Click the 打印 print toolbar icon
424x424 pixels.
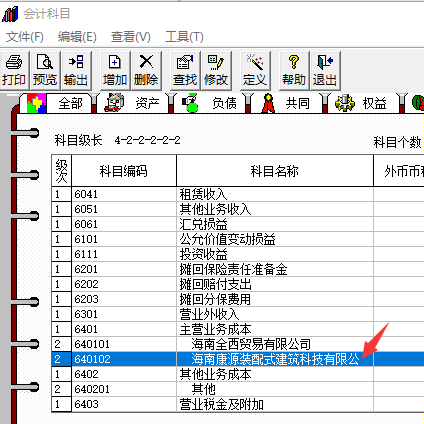coord(14,71)
